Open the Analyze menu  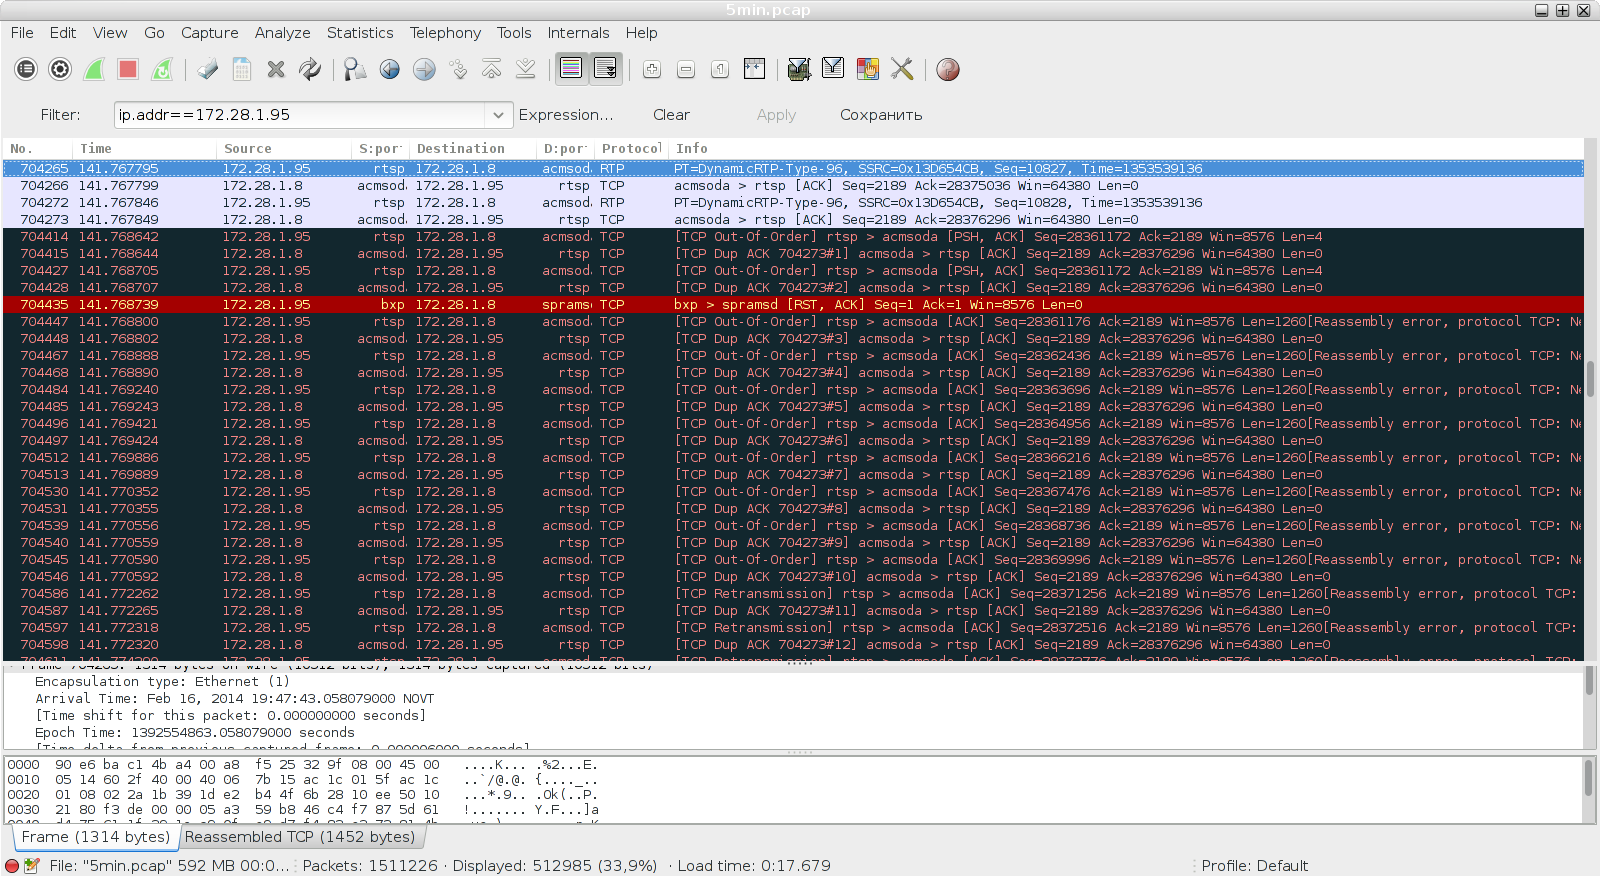283,33
